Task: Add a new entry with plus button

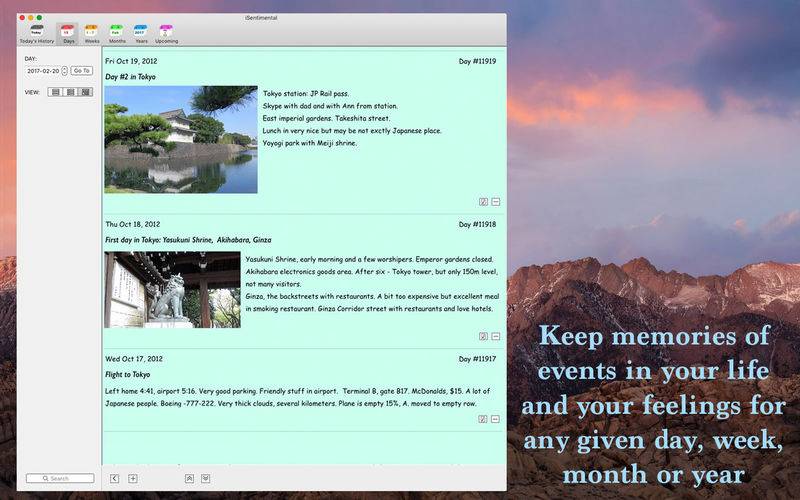Action: (133, 478)
